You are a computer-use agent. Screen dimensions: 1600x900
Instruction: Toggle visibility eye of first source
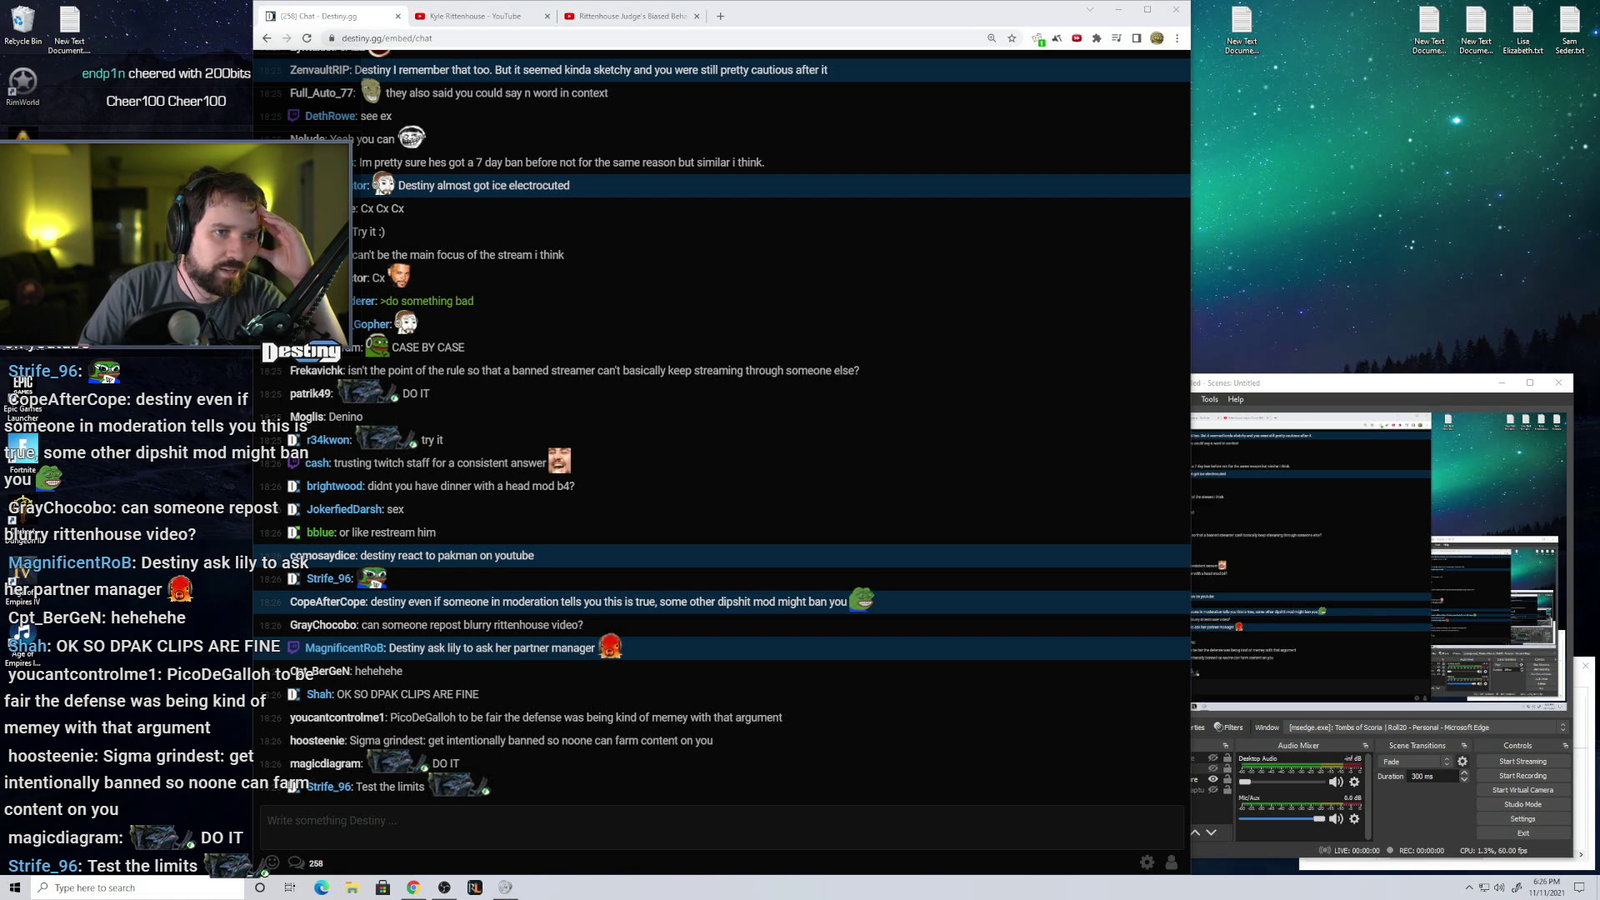(x=1213, y=758)
